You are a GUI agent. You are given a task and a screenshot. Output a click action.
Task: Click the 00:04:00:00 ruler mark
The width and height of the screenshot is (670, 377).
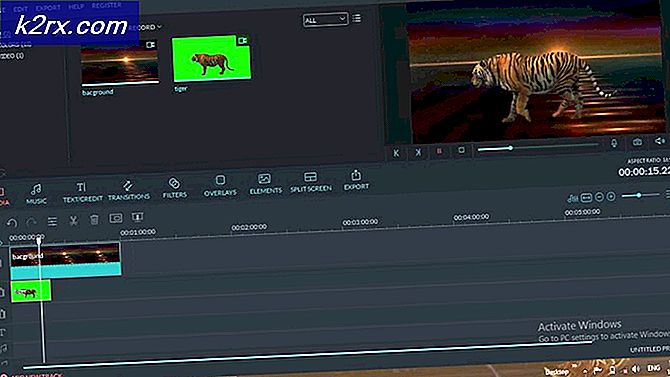(x=471, y=217)
